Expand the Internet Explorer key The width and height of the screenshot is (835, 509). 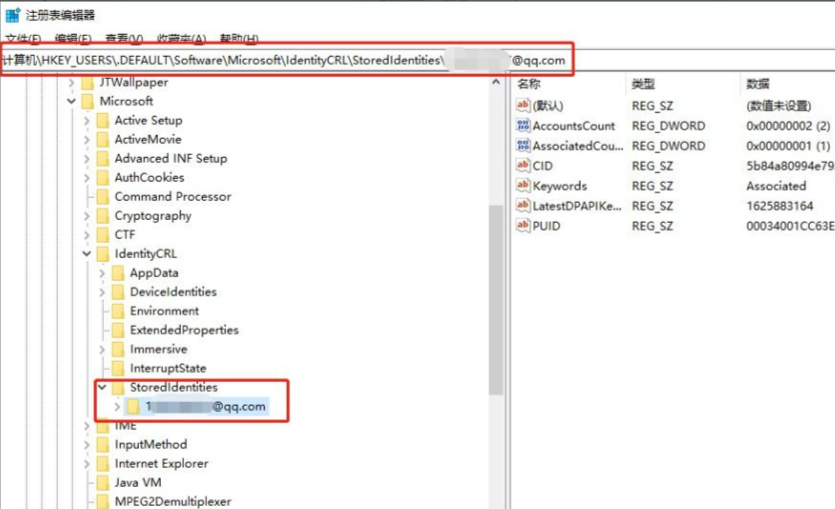(x=87, y=464)
